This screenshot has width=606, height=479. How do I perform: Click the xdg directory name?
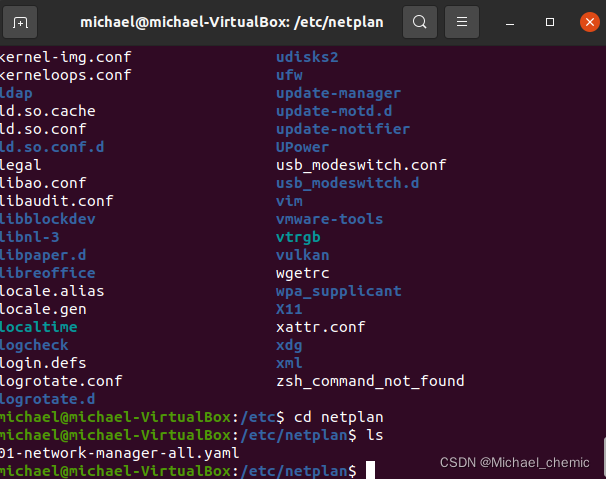pyautogui.click(x=289, y=345)
